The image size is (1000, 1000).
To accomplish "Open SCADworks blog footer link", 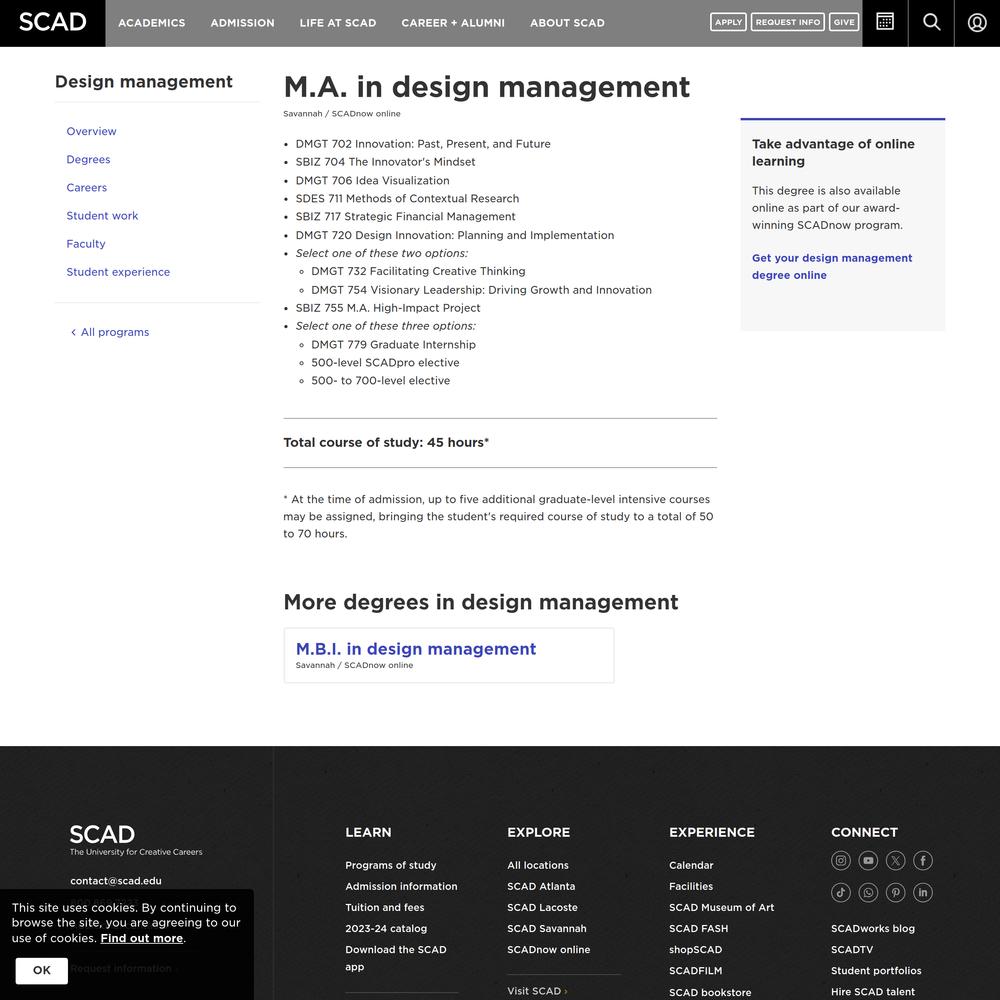I will 872,929.
